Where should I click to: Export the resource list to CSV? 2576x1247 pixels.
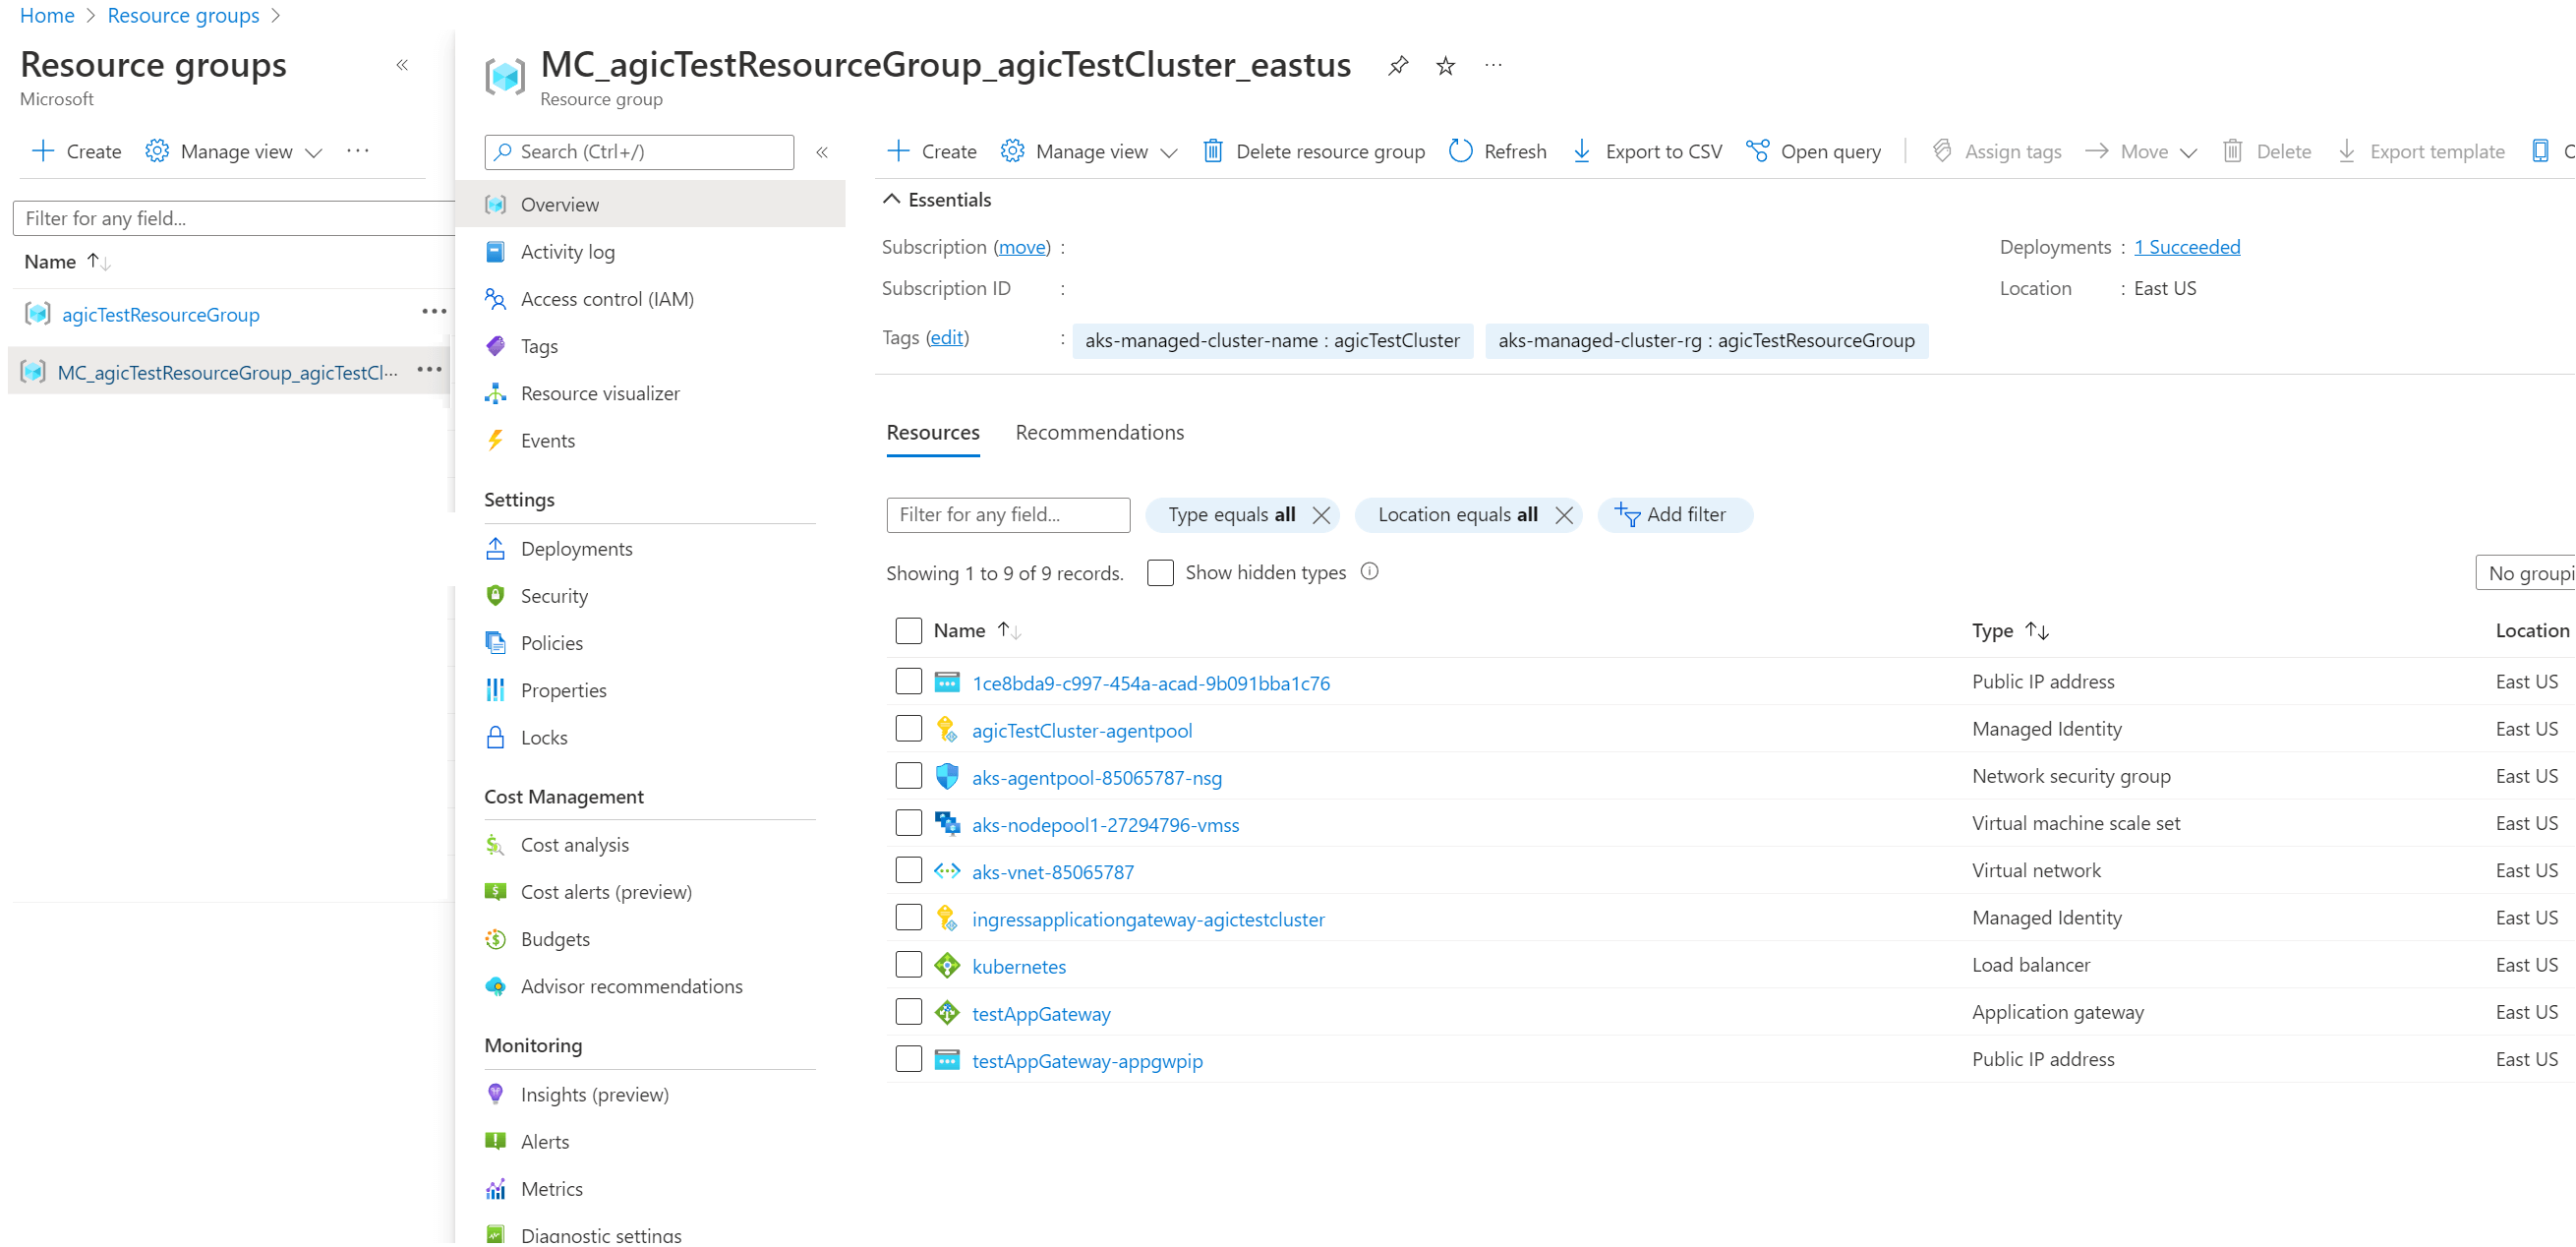coord(1646,151)
